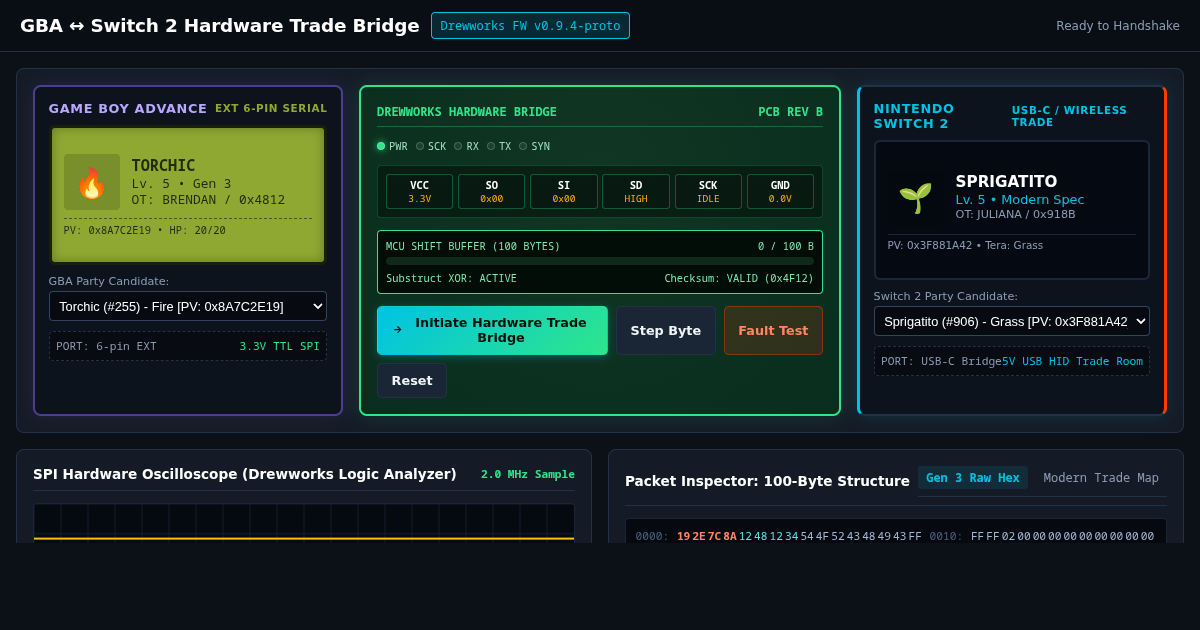The height and width of the screenshot is (630, 1200).
Task: Click Substruct XOR: ACTIVE text
Action: point(452,279)
